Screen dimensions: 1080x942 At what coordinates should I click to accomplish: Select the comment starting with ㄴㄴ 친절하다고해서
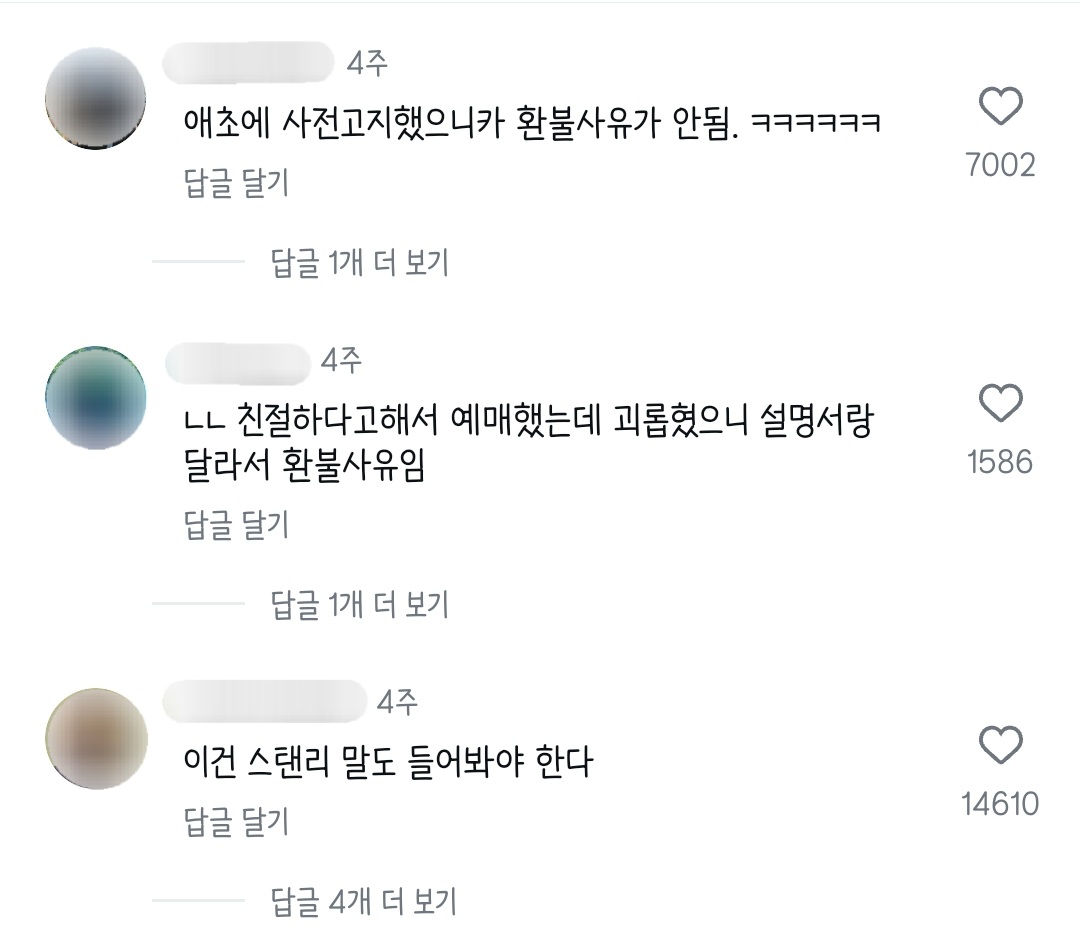[x=528, y=443]
